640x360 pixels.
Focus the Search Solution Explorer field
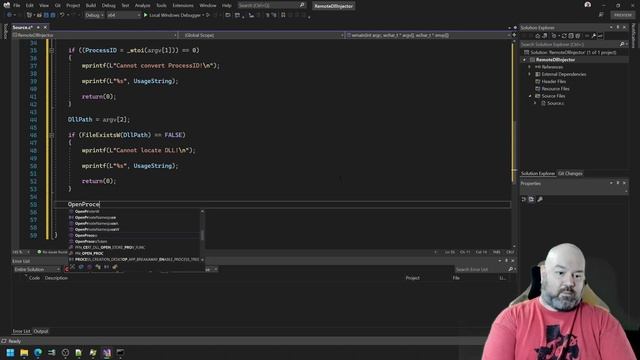(573, 44)
